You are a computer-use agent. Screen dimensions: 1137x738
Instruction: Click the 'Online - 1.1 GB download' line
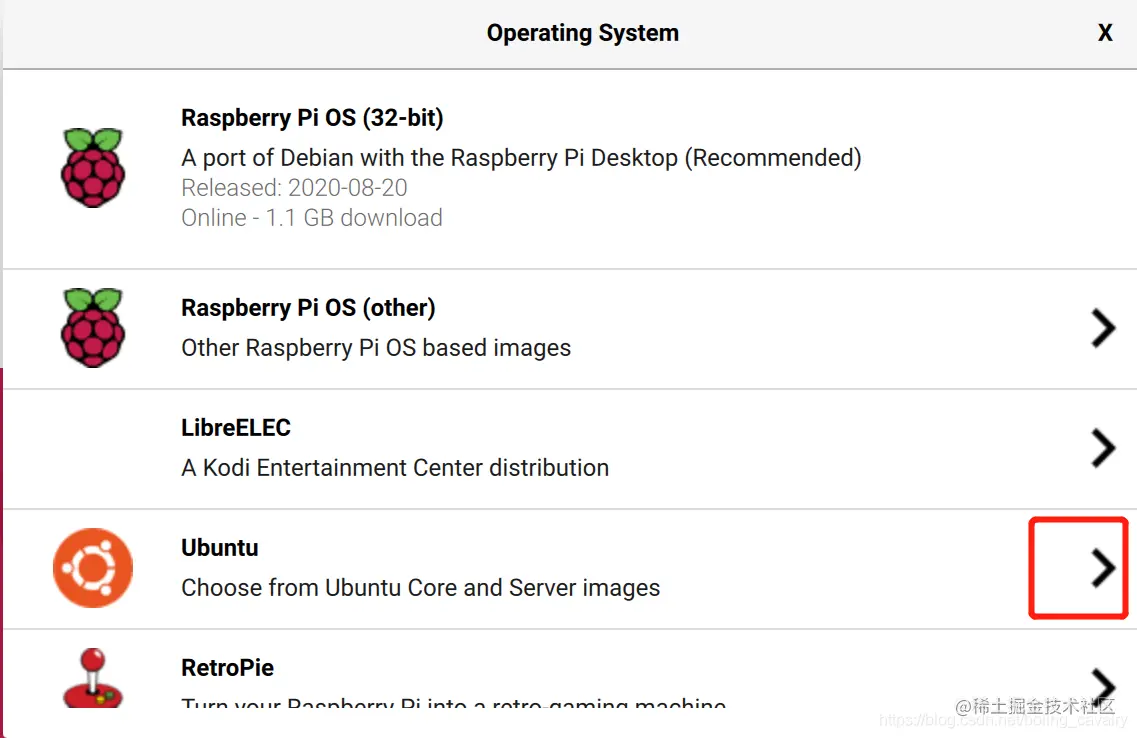[312, 218]
